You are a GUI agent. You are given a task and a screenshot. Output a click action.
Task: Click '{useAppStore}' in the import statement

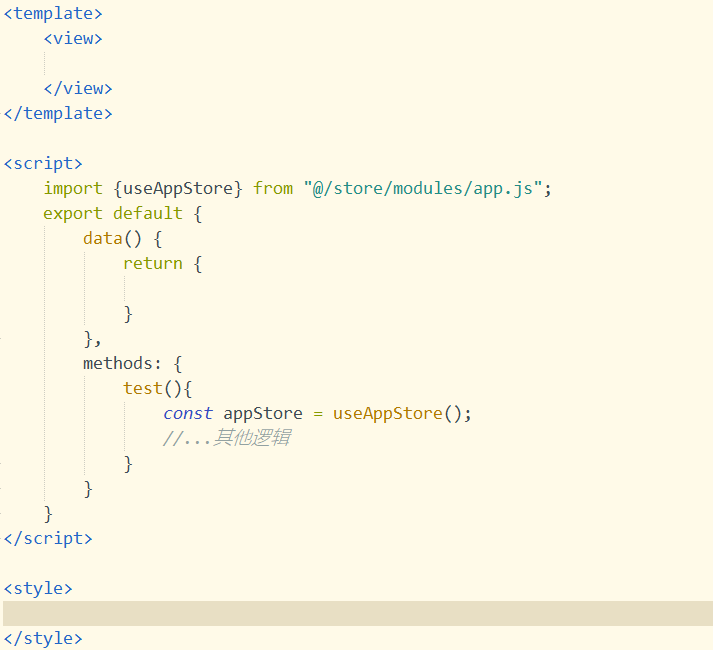pos(178,189)
